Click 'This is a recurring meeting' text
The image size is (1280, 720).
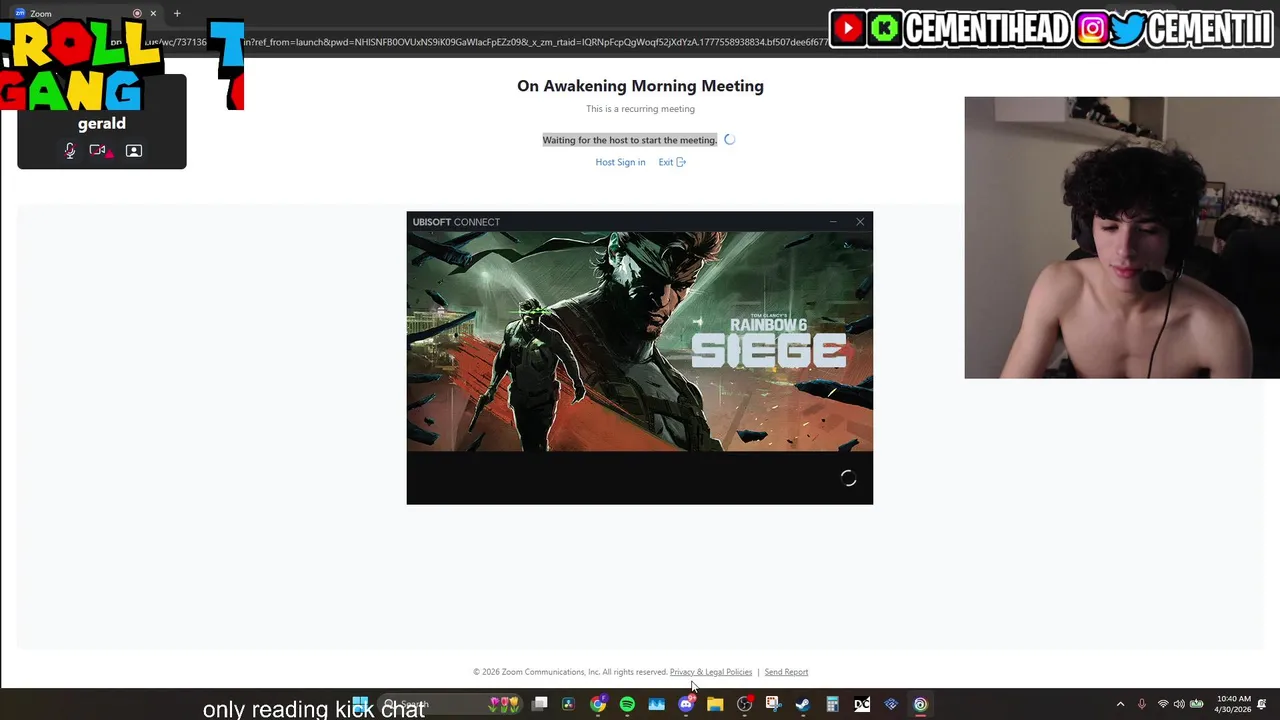tap(640, 108)
